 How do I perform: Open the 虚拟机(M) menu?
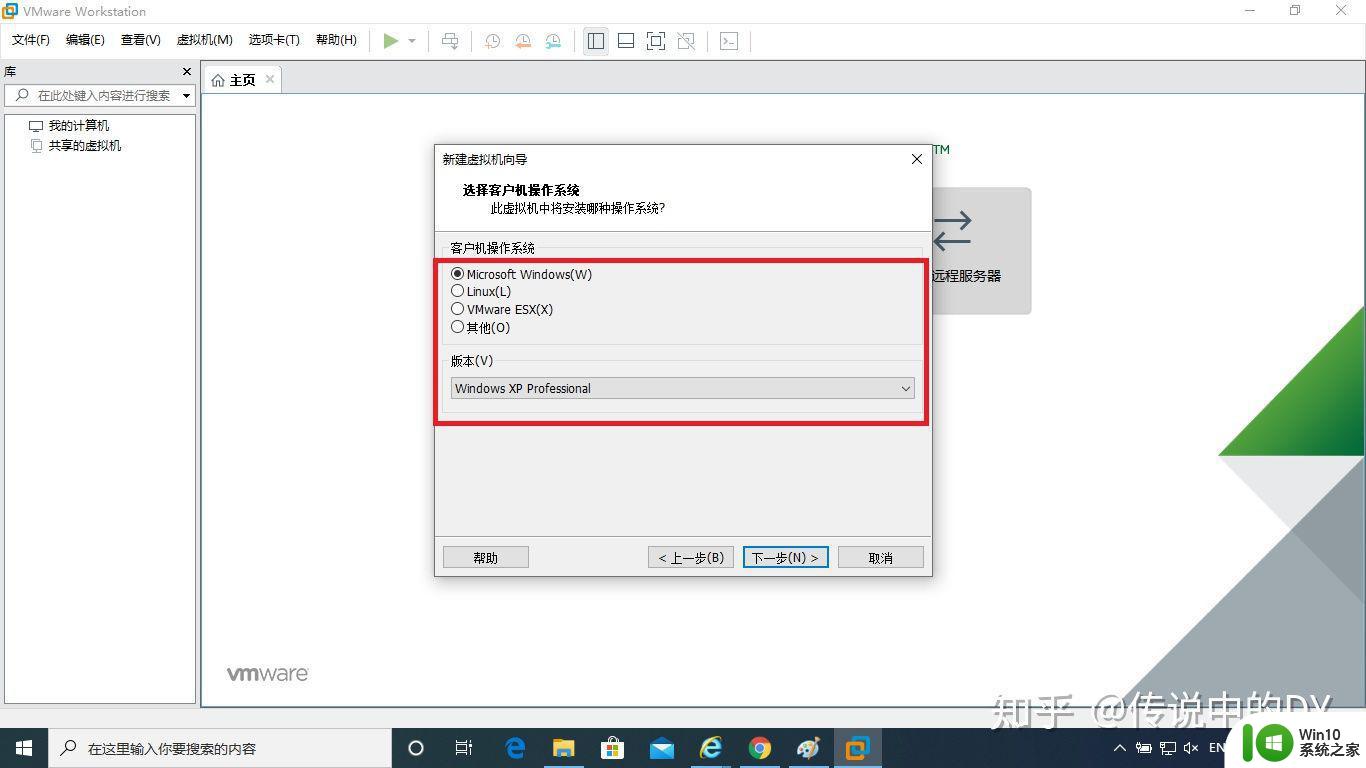coord(204,40)
